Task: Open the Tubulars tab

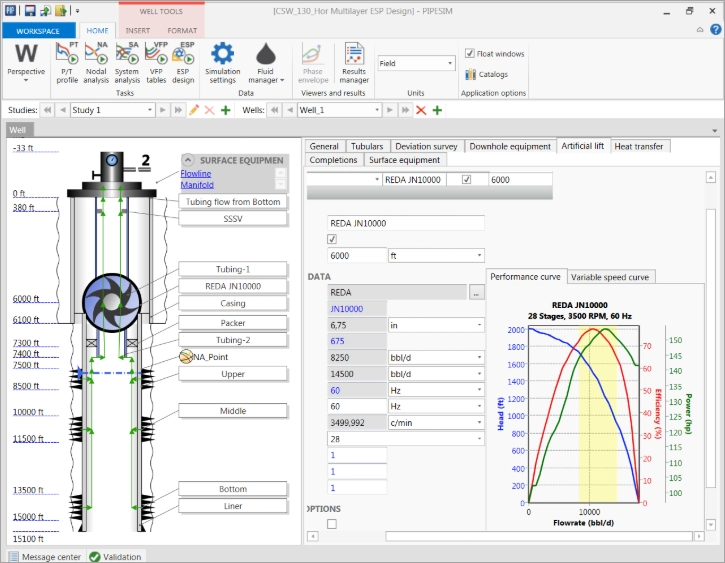Action: point(367,146)
